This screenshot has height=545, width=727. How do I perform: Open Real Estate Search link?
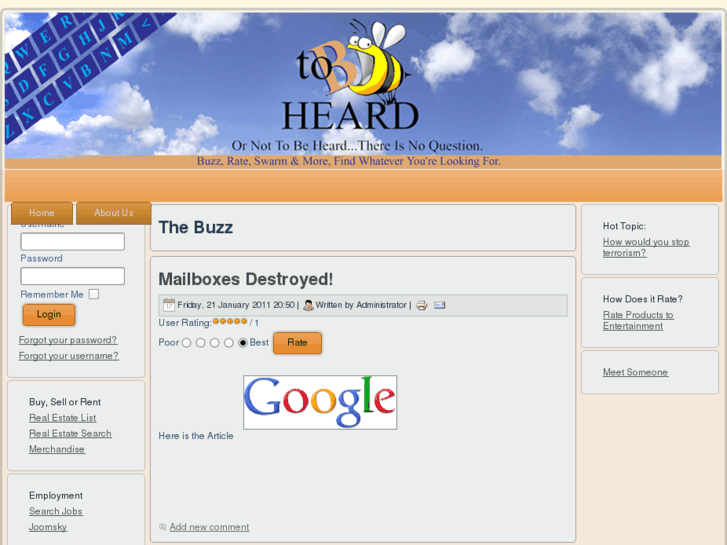pyautogui.click(x=70, y=434)
